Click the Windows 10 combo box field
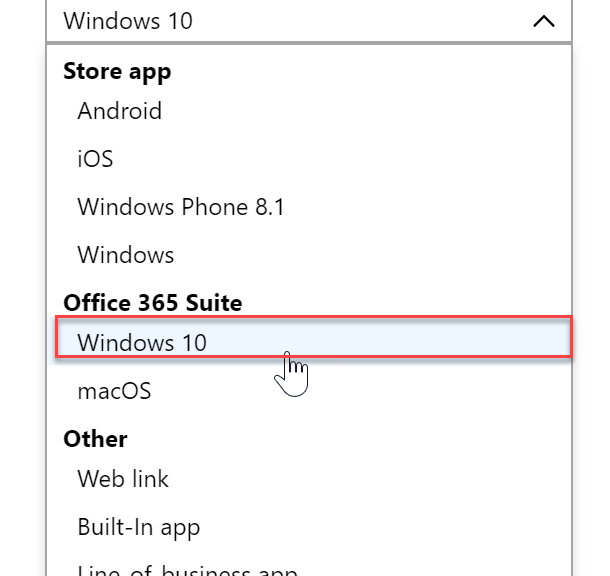This screenshot has width=610, height=576. pos(309,21)
